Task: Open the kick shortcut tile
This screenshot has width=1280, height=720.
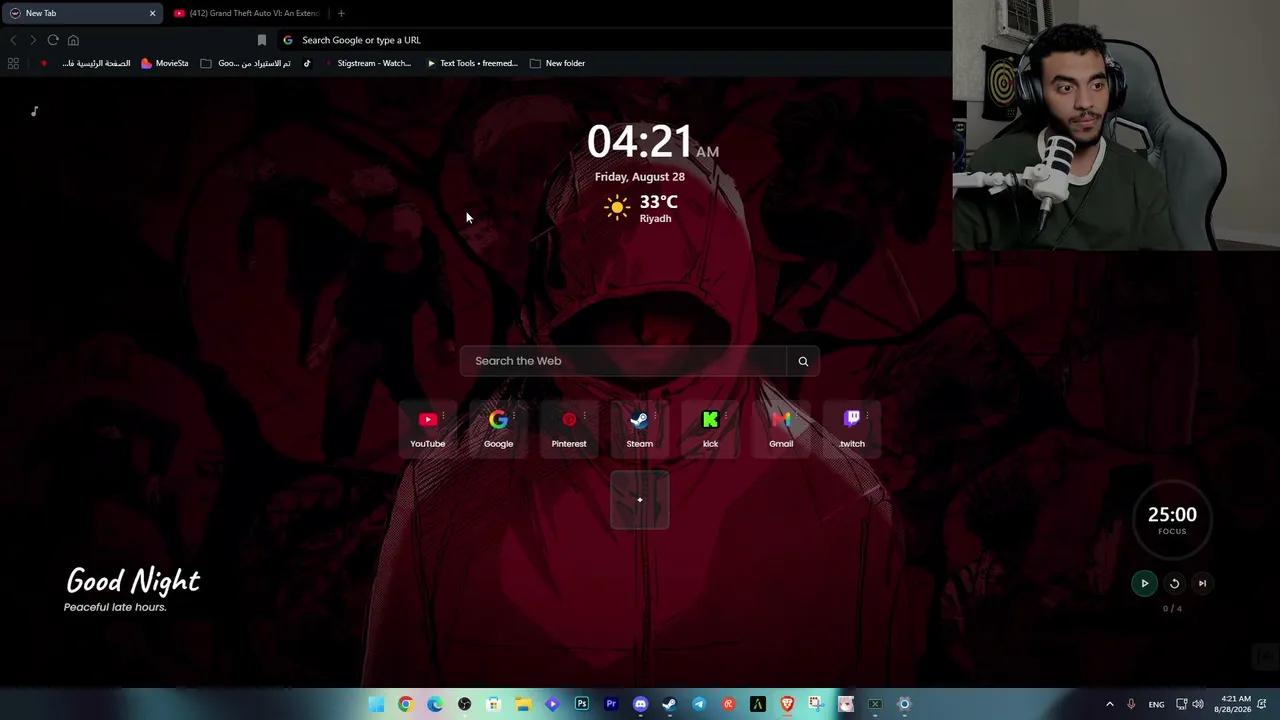Action: click(x=710, y=429)
